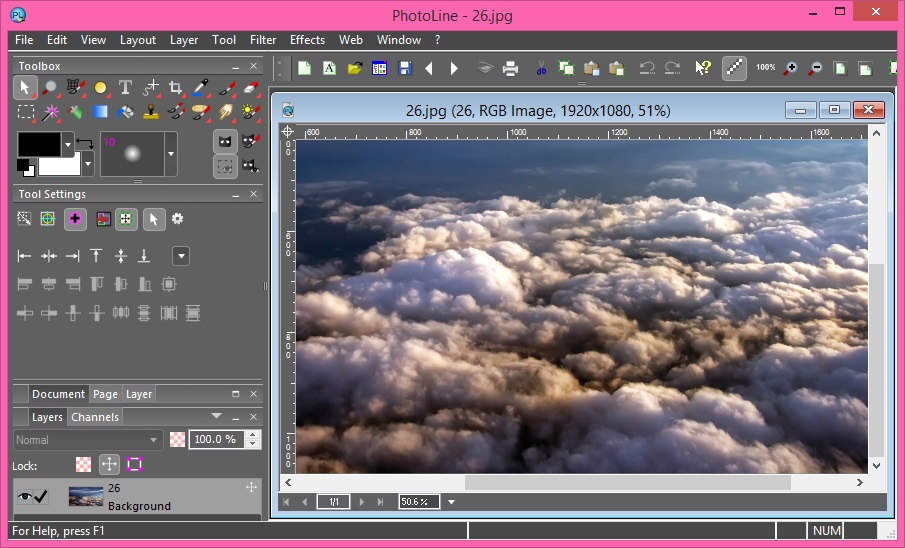Open the background color dropdown arrow

tap(88, 164)
